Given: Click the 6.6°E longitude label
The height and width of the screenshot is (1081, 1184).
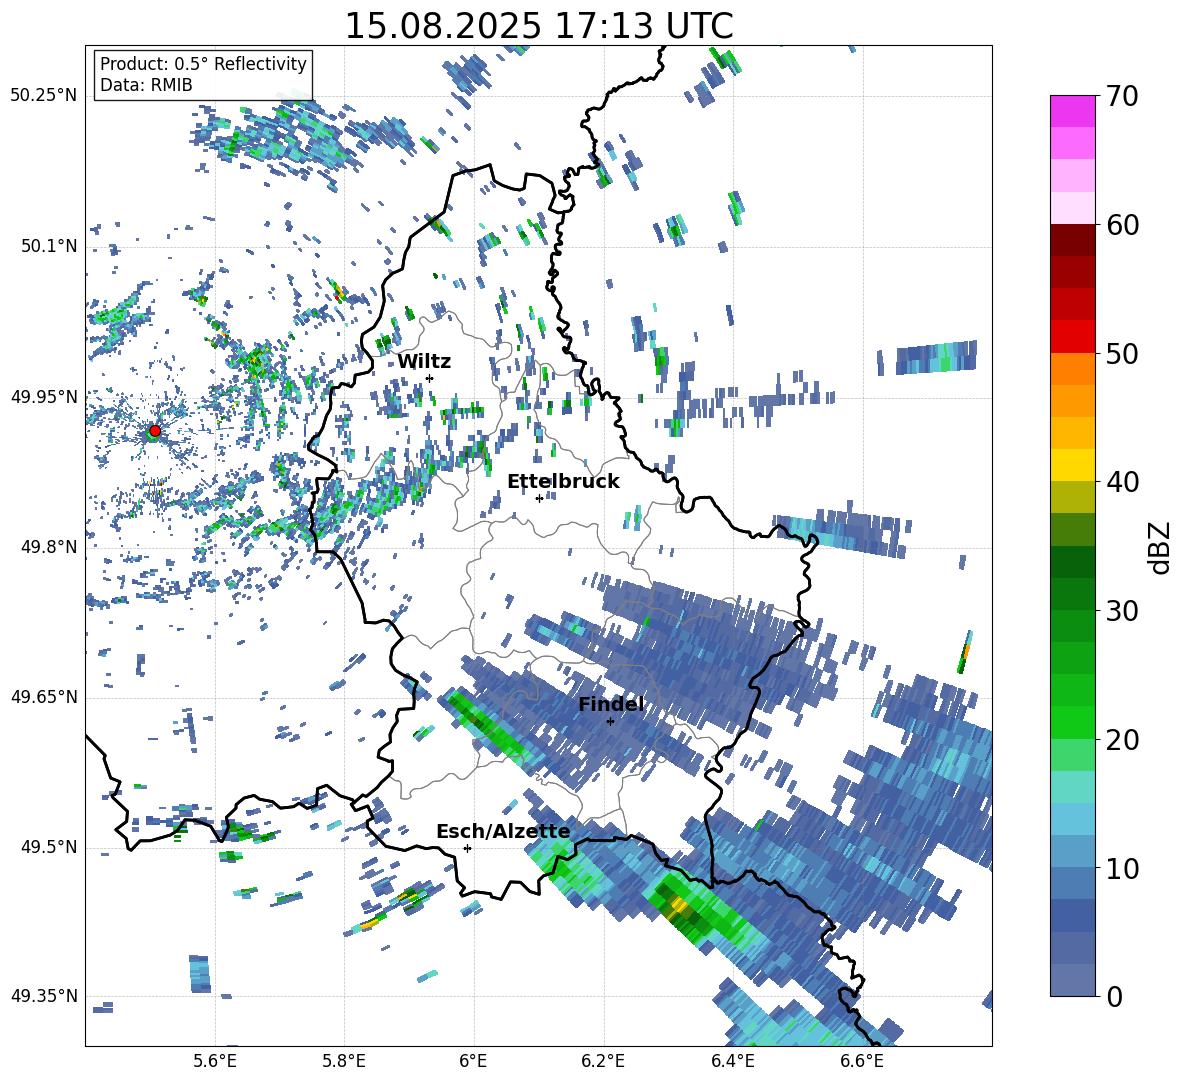Looking at the screenshot, I should coord(862,1061).
